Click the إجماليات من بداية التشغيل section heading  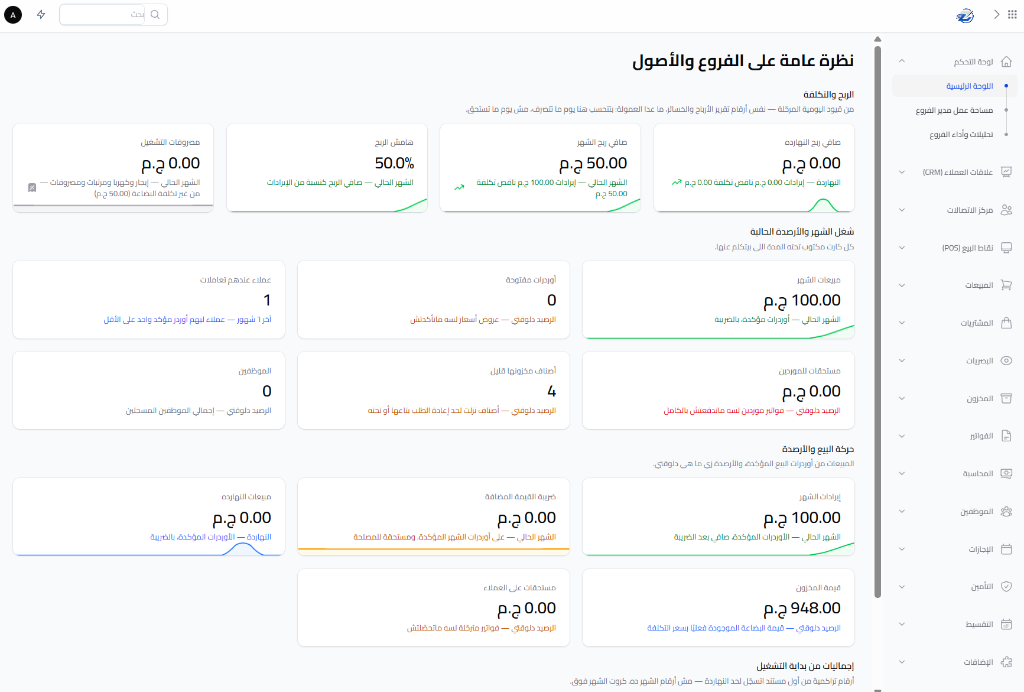805,667
